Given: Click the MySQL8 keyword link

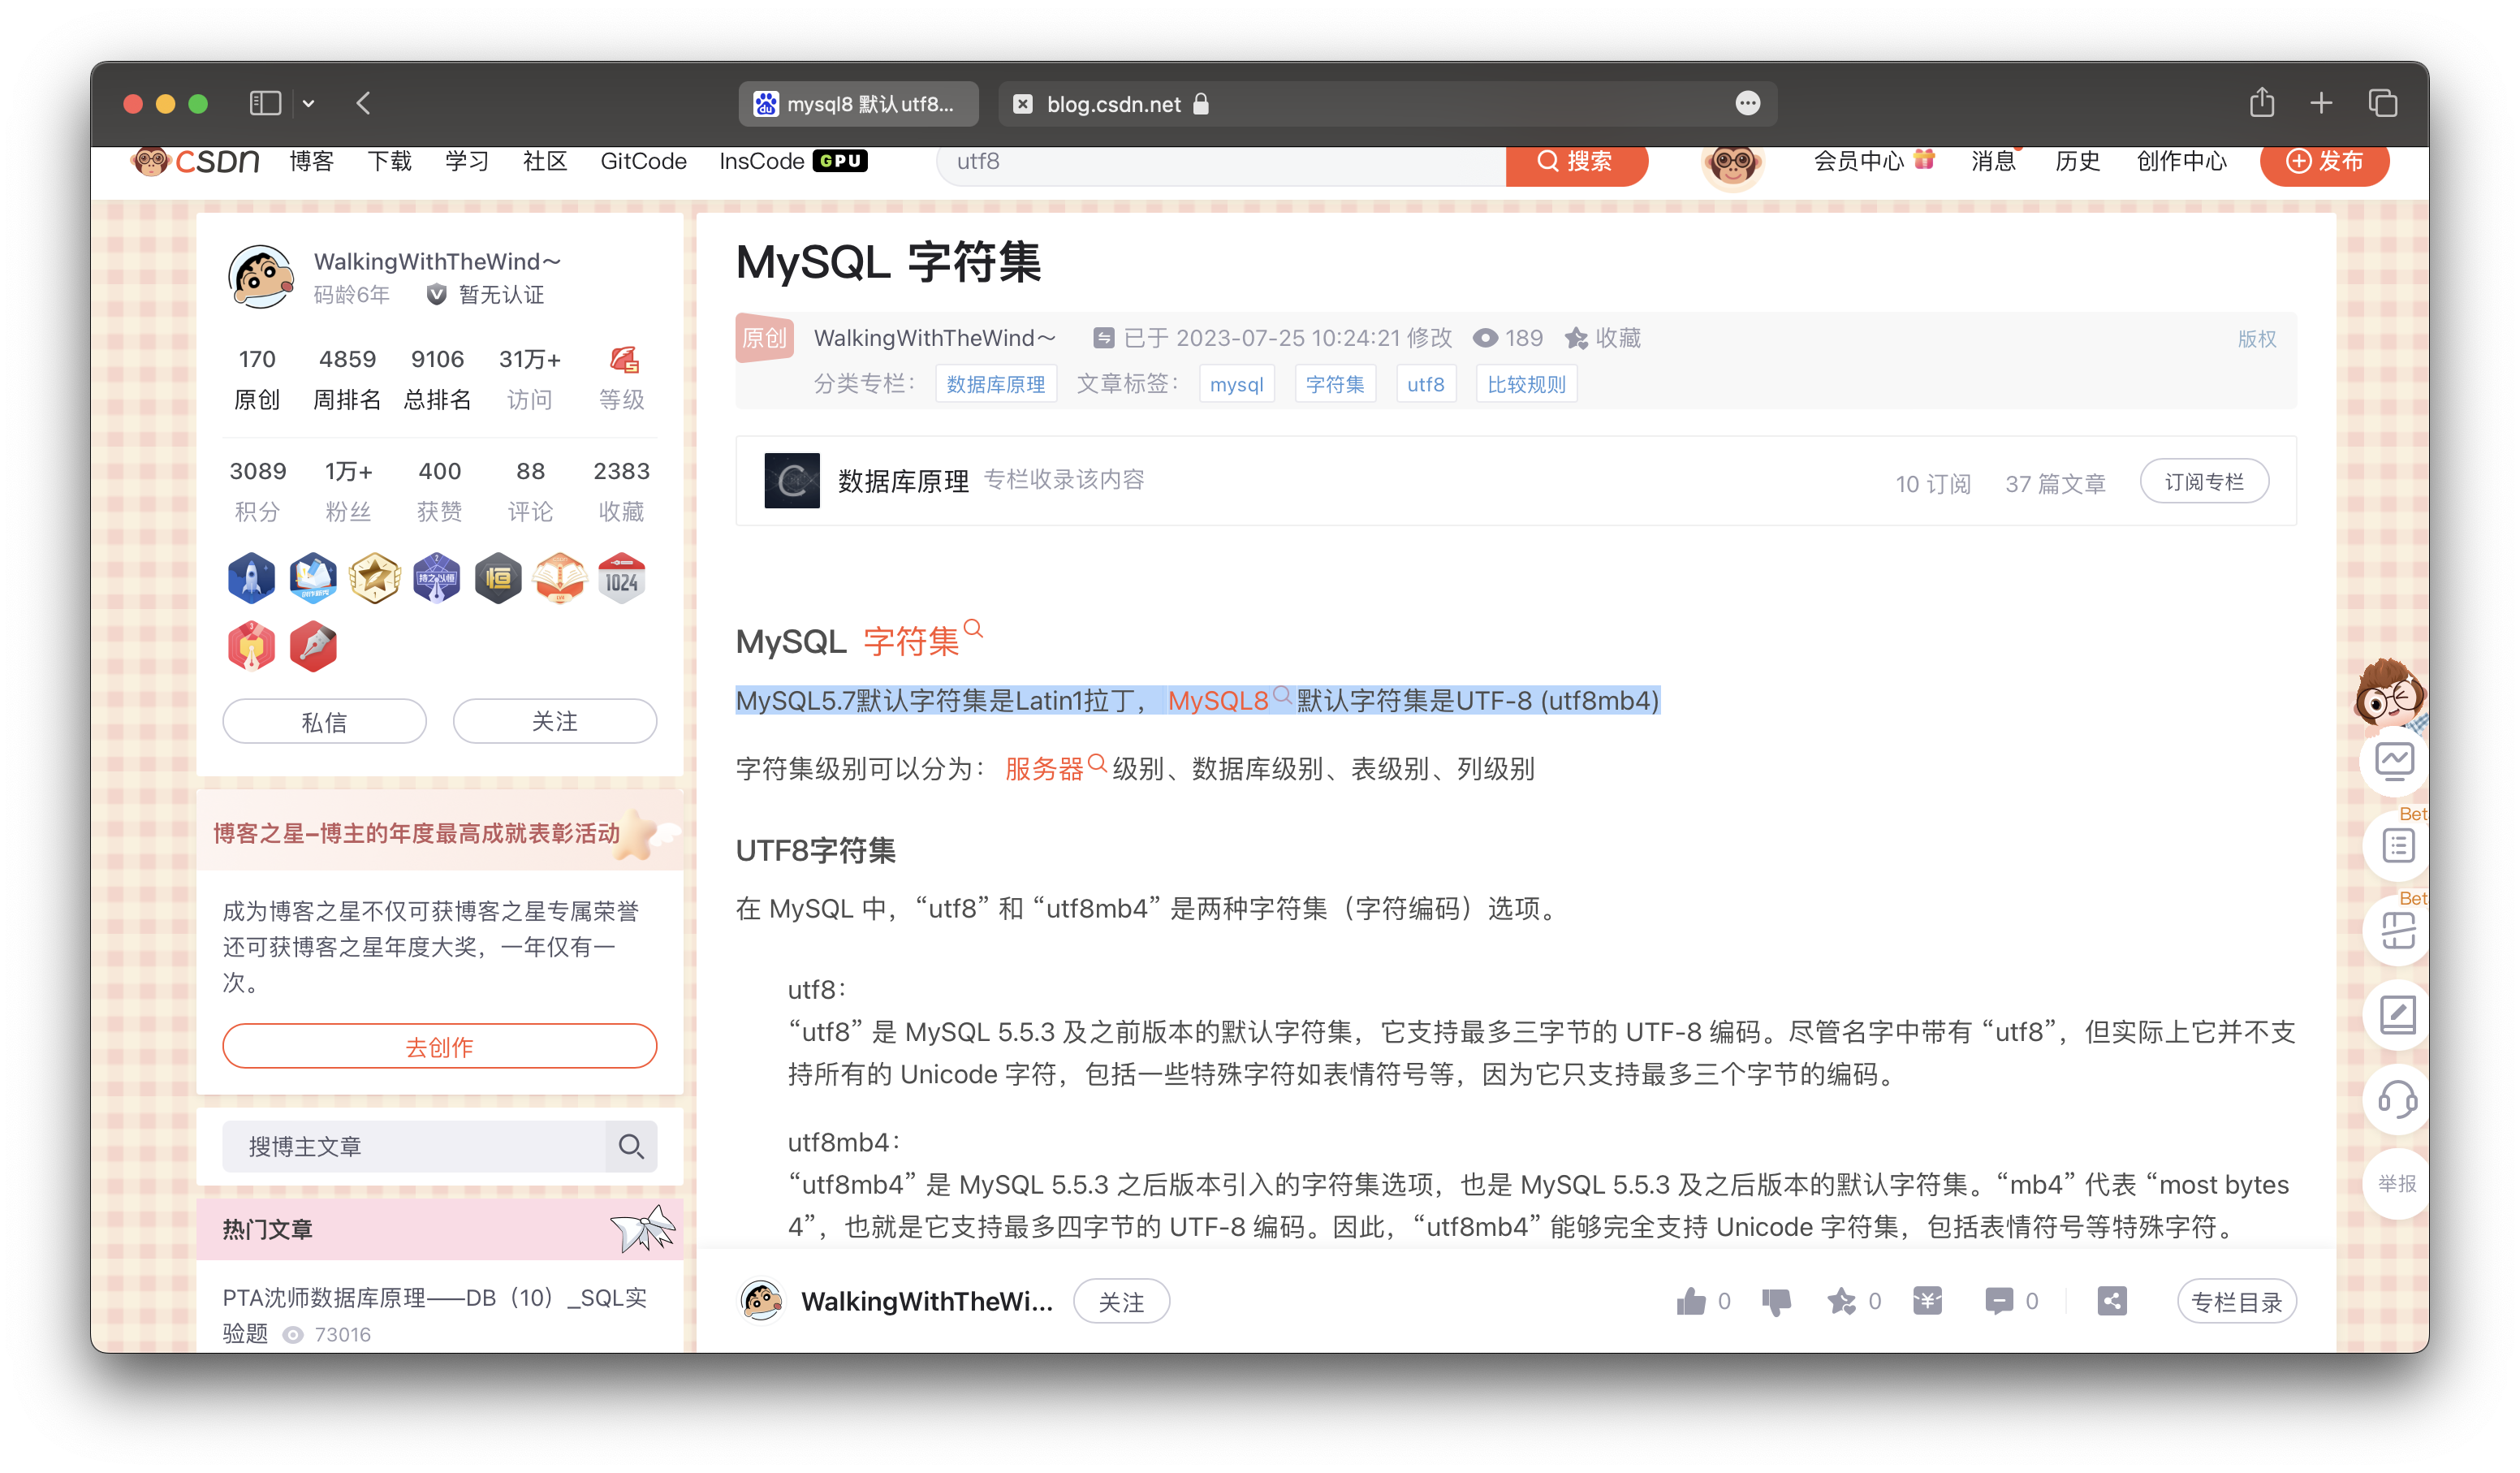Looking at the screenshot, I should 1229,700.
